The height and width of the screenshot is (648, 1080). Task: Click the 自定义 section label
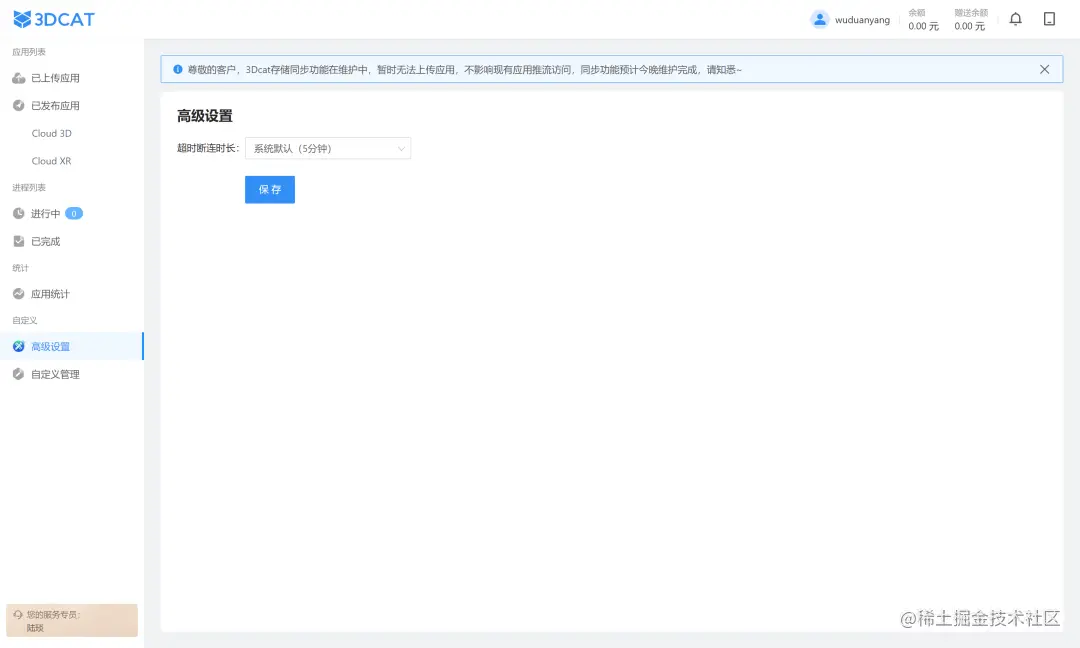pyautogui.click(x=25, y=320)
